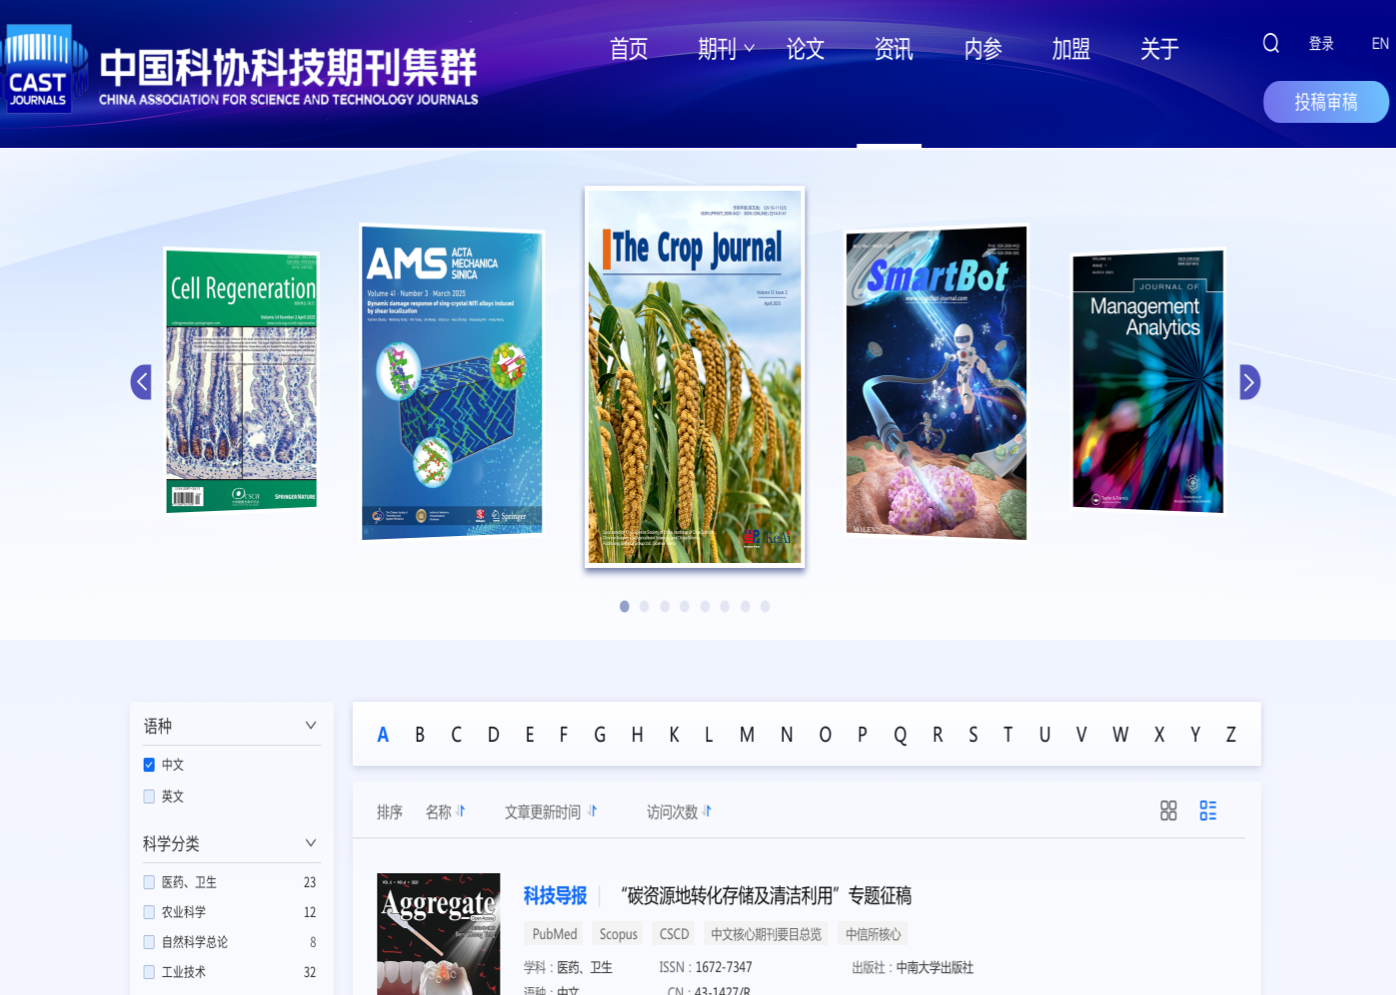Select the last carousel pagination dot
1396x995 pixels.
tap(765, 606)
